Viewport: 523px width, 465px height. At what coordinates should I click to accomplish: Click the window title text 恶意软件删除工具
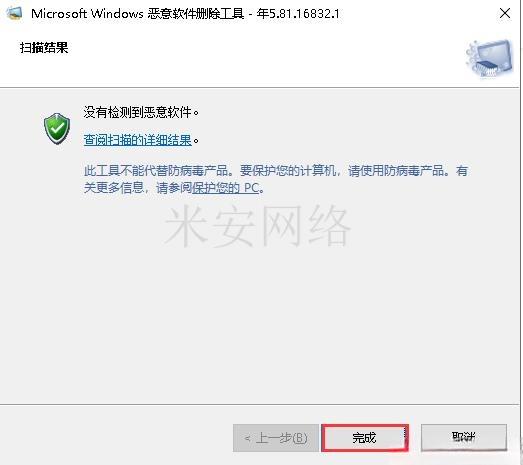coord(196,14)
